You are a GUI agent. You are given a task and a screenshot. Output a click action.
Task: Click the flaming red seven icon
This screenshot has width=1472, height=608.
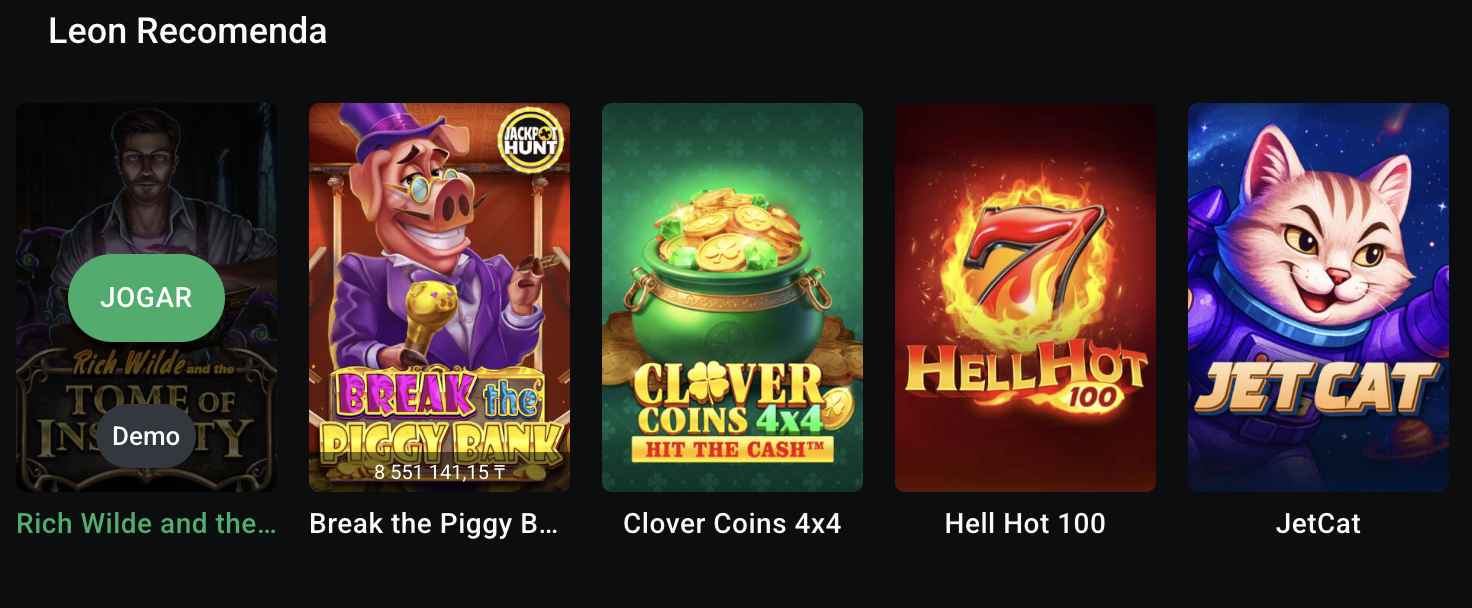[x=1024, y=255]
